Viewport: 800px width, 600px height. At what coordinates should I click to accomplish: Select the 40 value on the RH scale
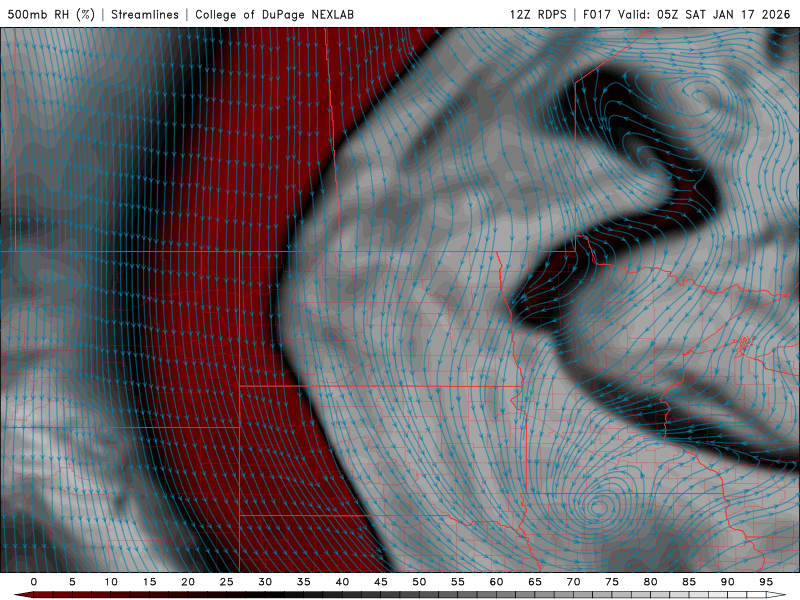[342, 582]
